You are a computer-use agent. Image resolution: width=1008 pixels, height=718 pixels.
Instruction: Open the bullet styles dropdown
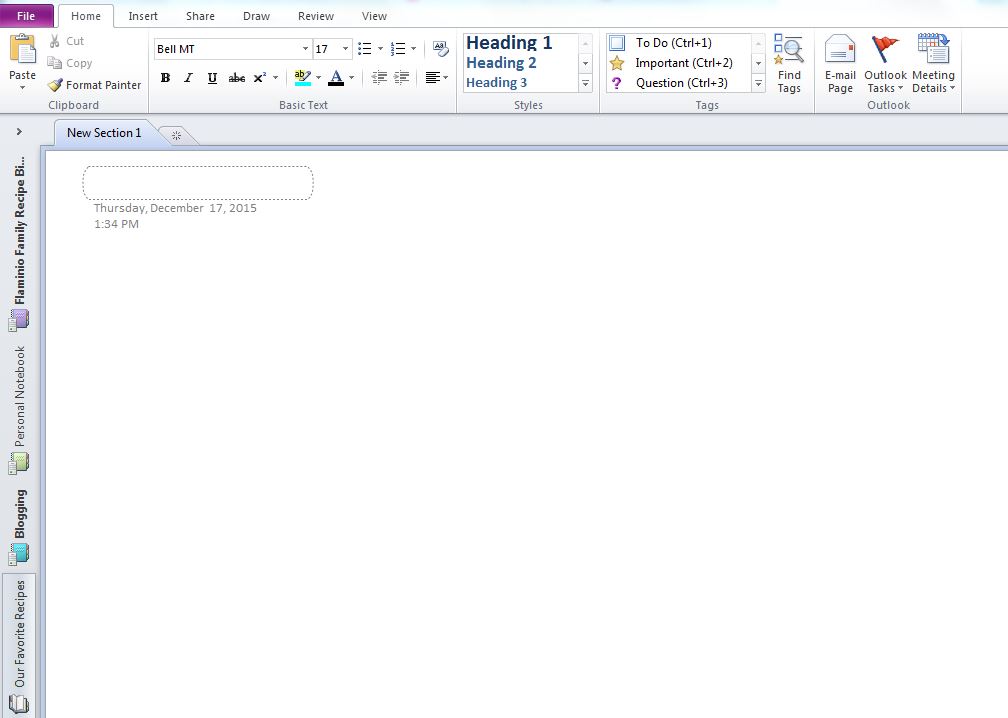tap(381, 49)
